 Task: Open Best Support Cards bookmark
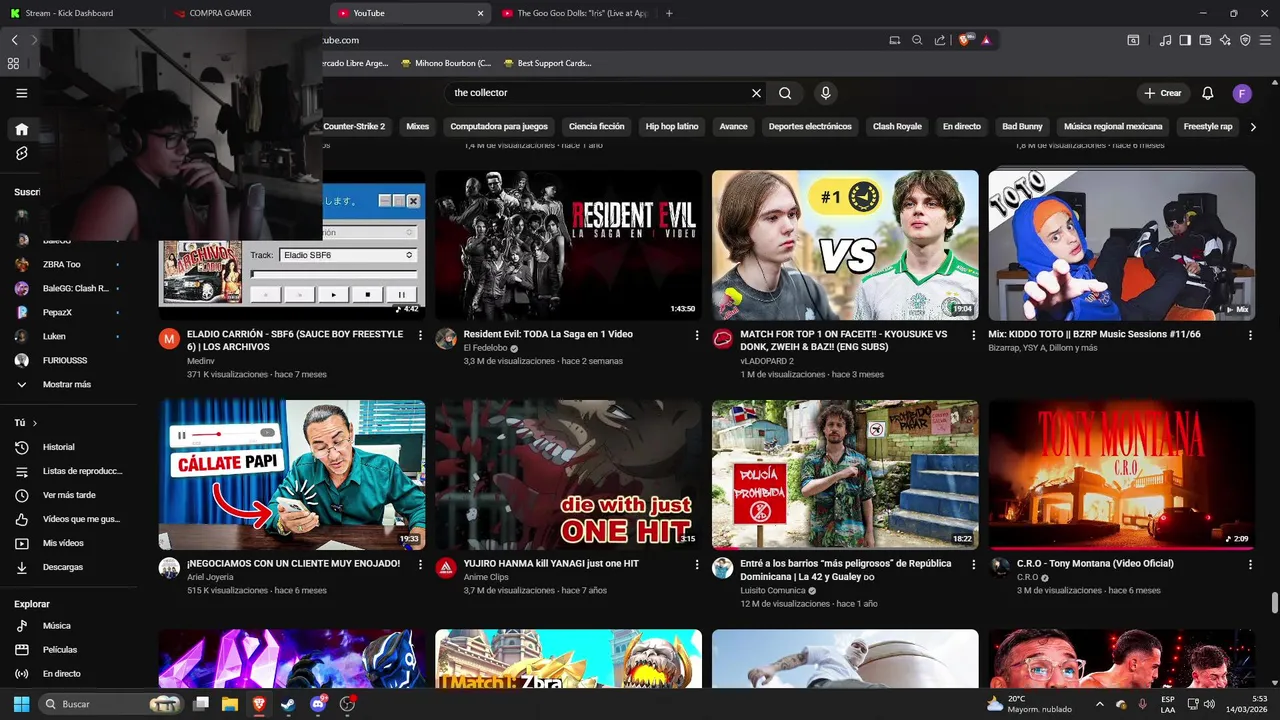[548, 63]
